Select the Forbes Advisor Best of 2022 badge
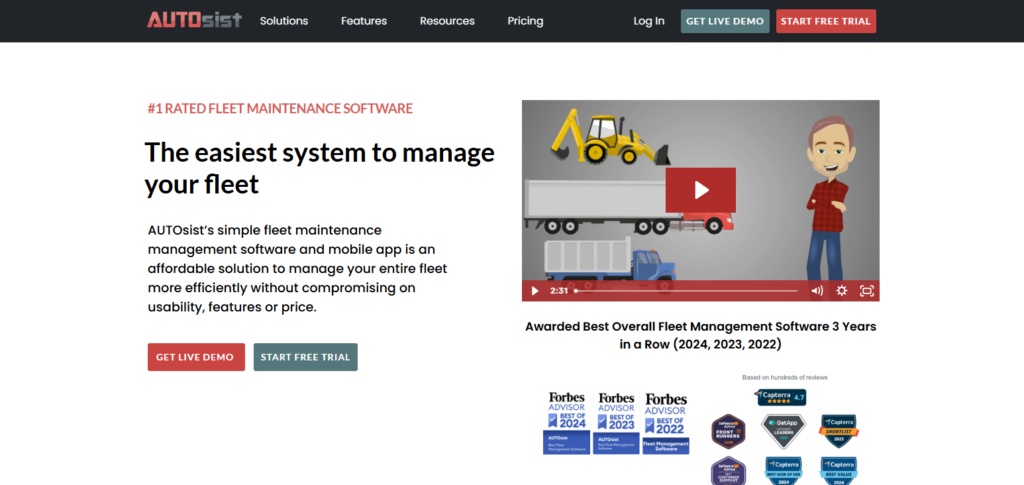The image size is (1024, 485). point(665,422)
